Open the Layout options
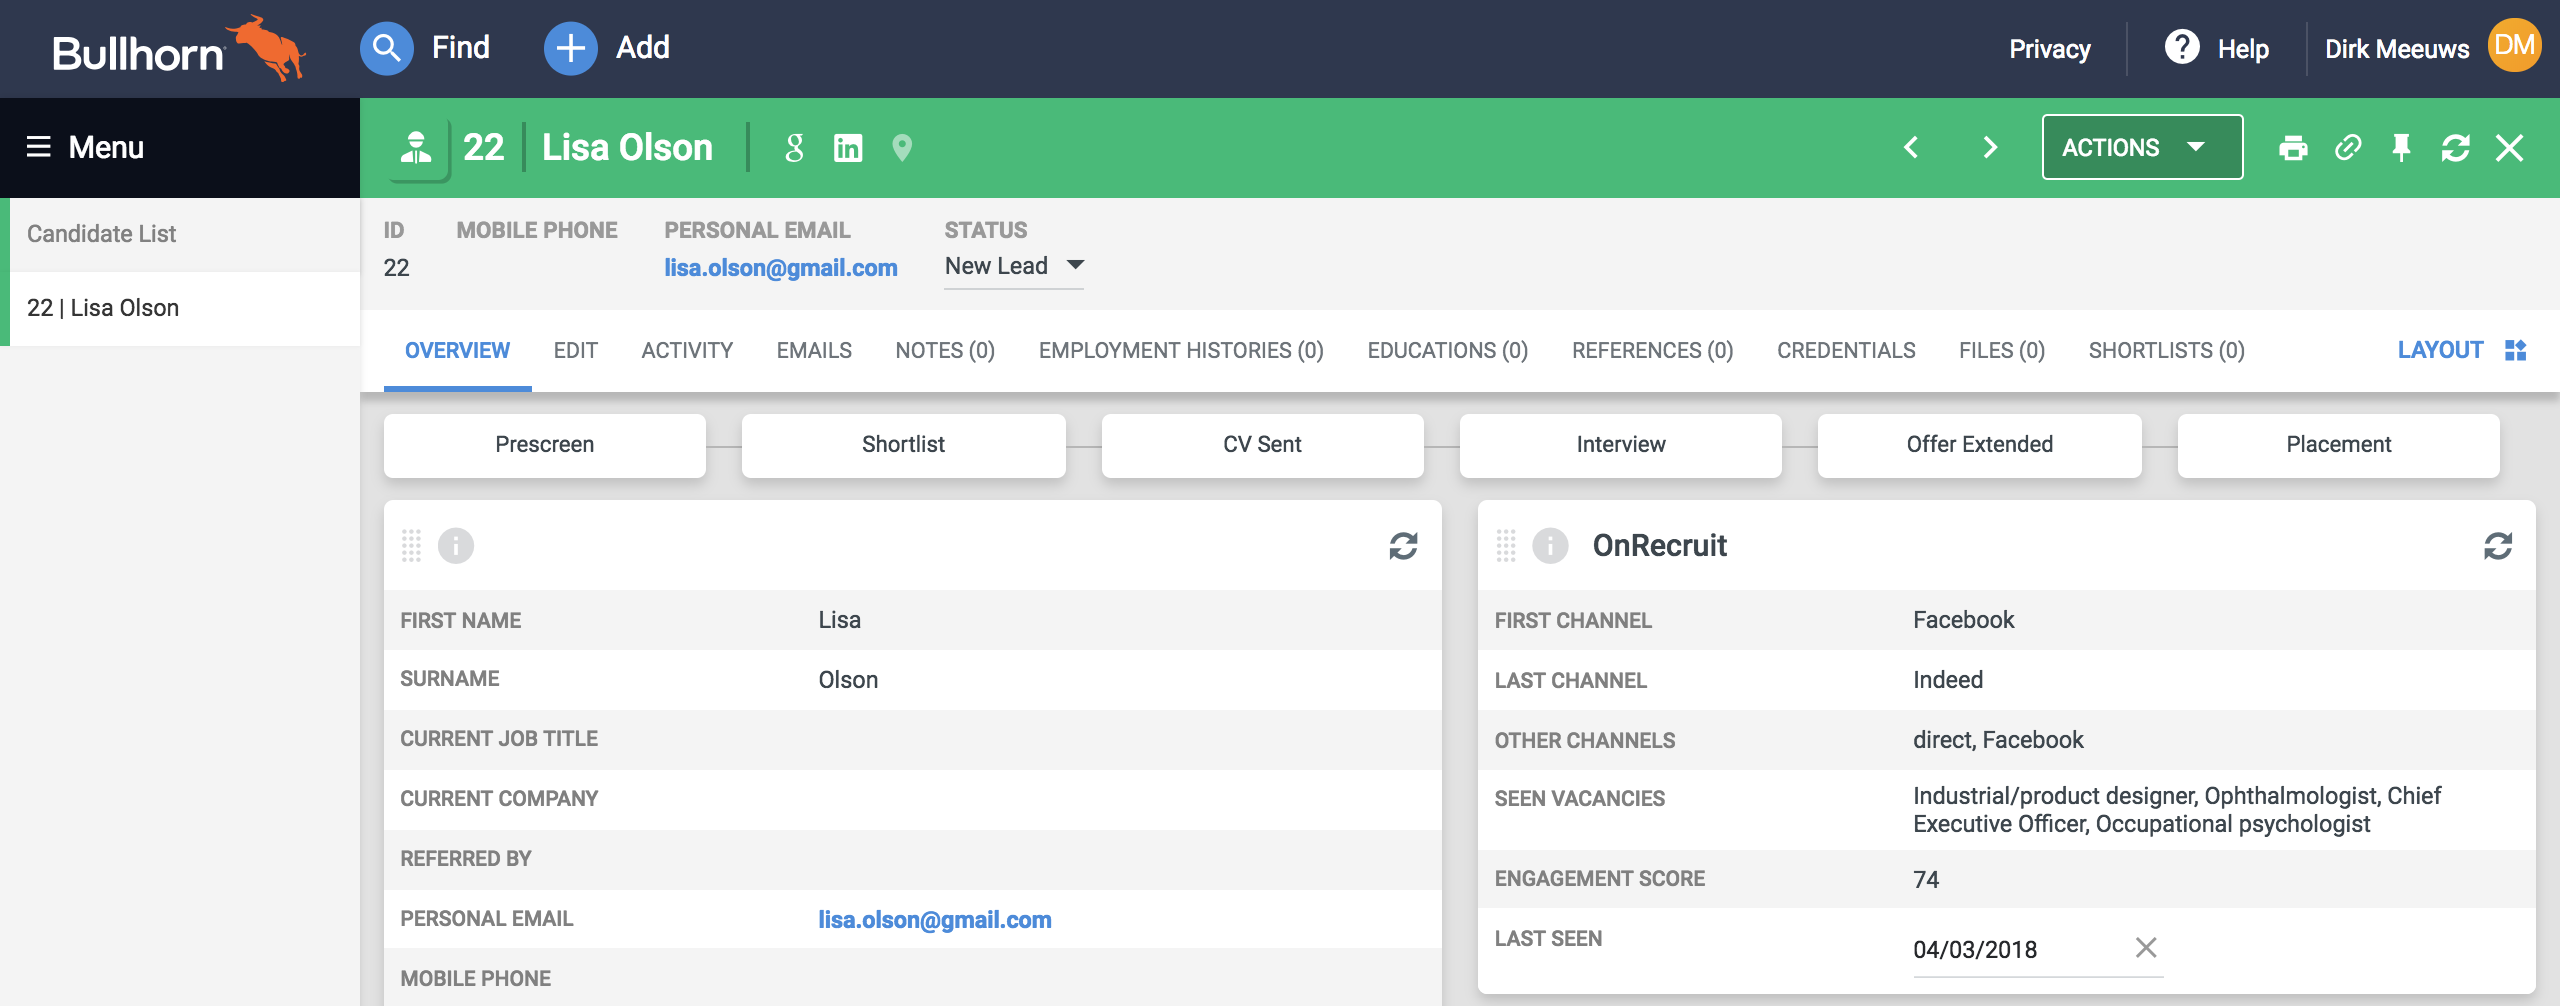This screenshot has height=1006, width=2560. click(x=2460, y=351)
